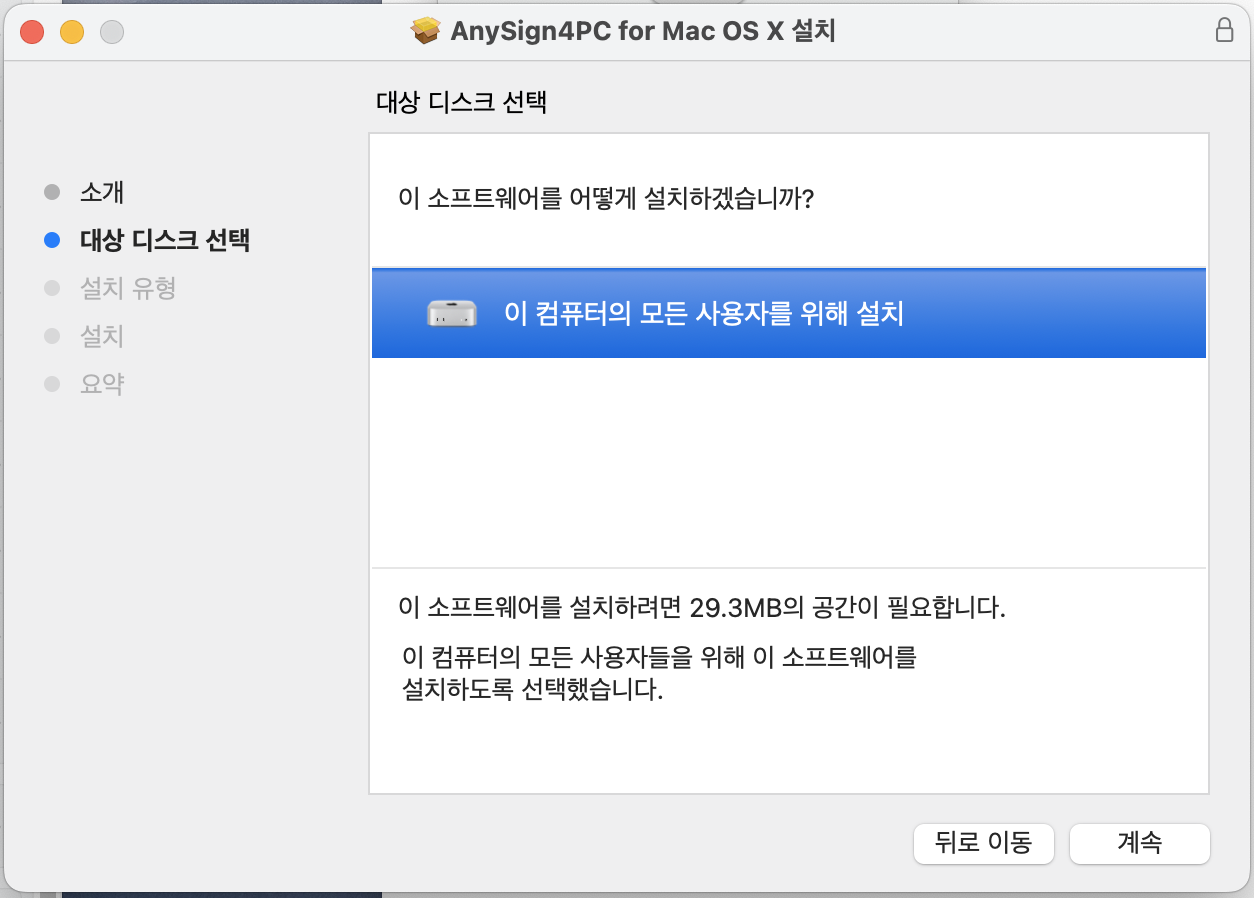Click the 설치 유형 step in sidebar
The image size is (1254, 898).
click(128, 288)
